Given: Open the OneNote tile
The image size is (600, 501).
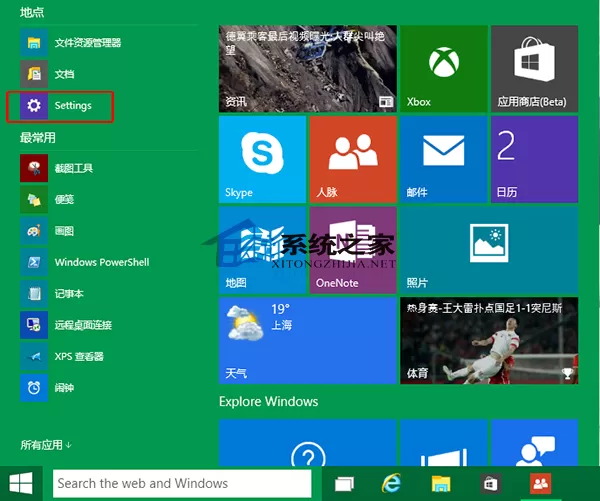Looking at the screenshot, I should tap(353, 250).
